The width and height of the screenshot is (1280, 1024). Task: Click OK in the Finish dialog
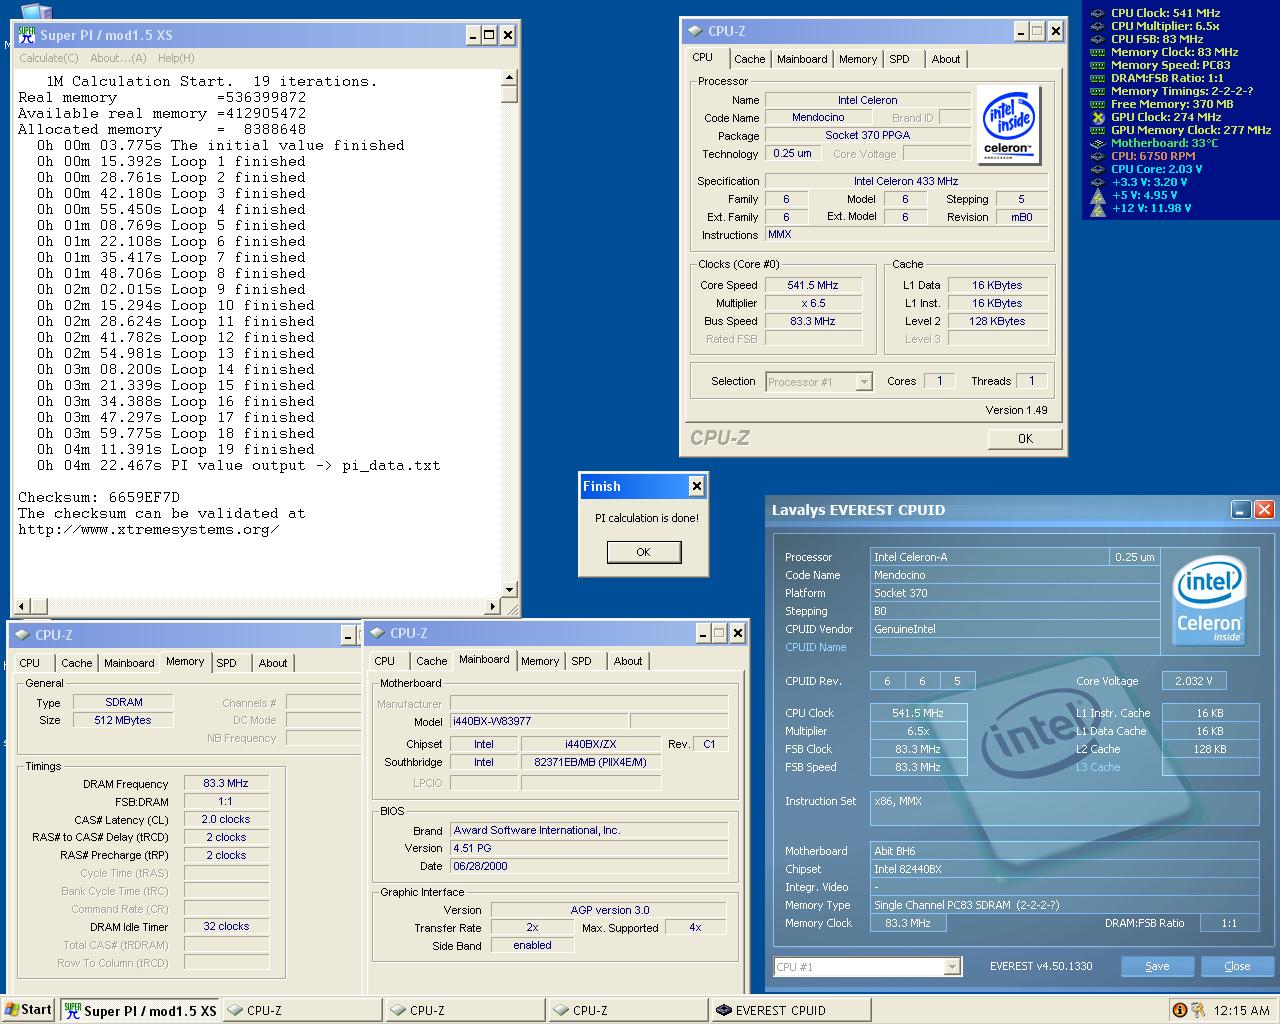(643, 552)
